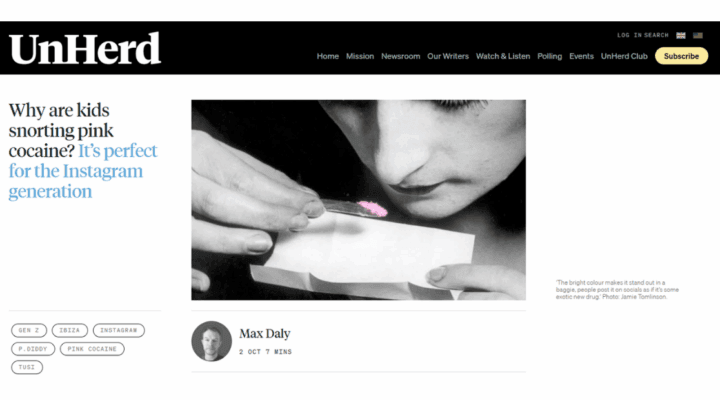Open the Mission page
Viewport: 720px width, 400px height.
click(360, 56)
